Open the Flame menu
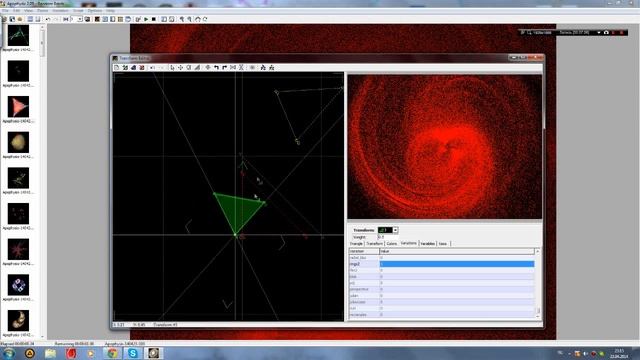 coord(42,11)
